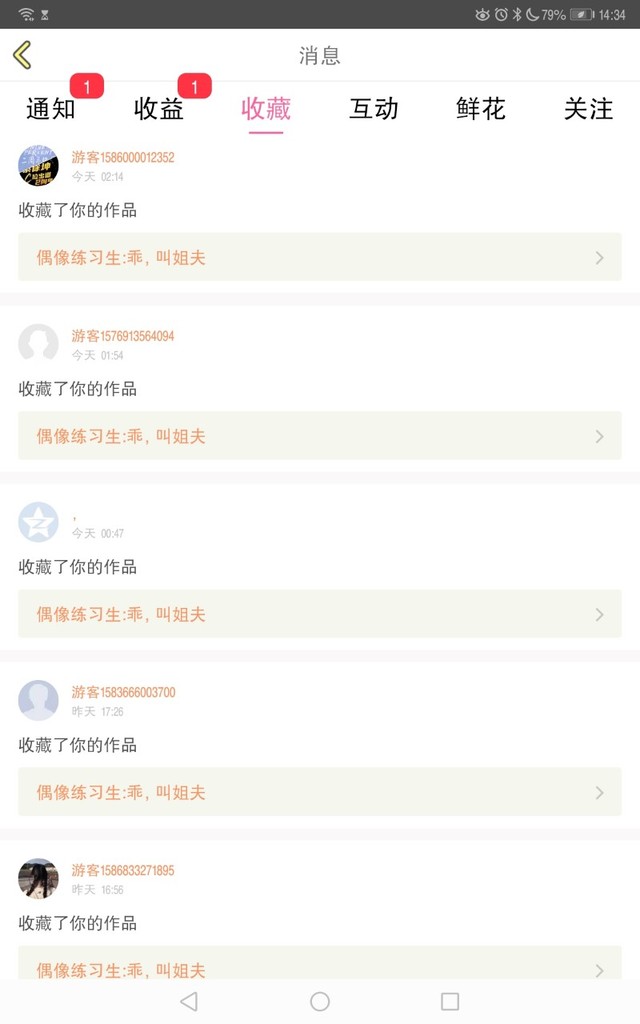Expand chevron on first 偶像练习生 card
The image size is (640, 1024).
pos(600,258)
